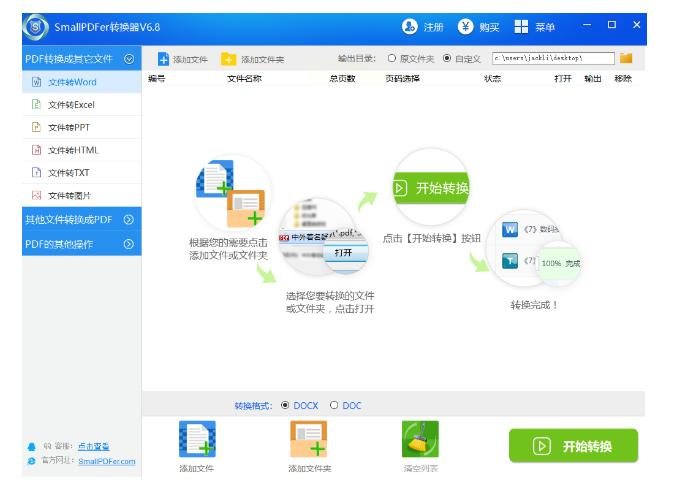Click the large bottom 添加文件 document icon
Image resolution: width=695 pixels, height=489 pixels.
197,439
